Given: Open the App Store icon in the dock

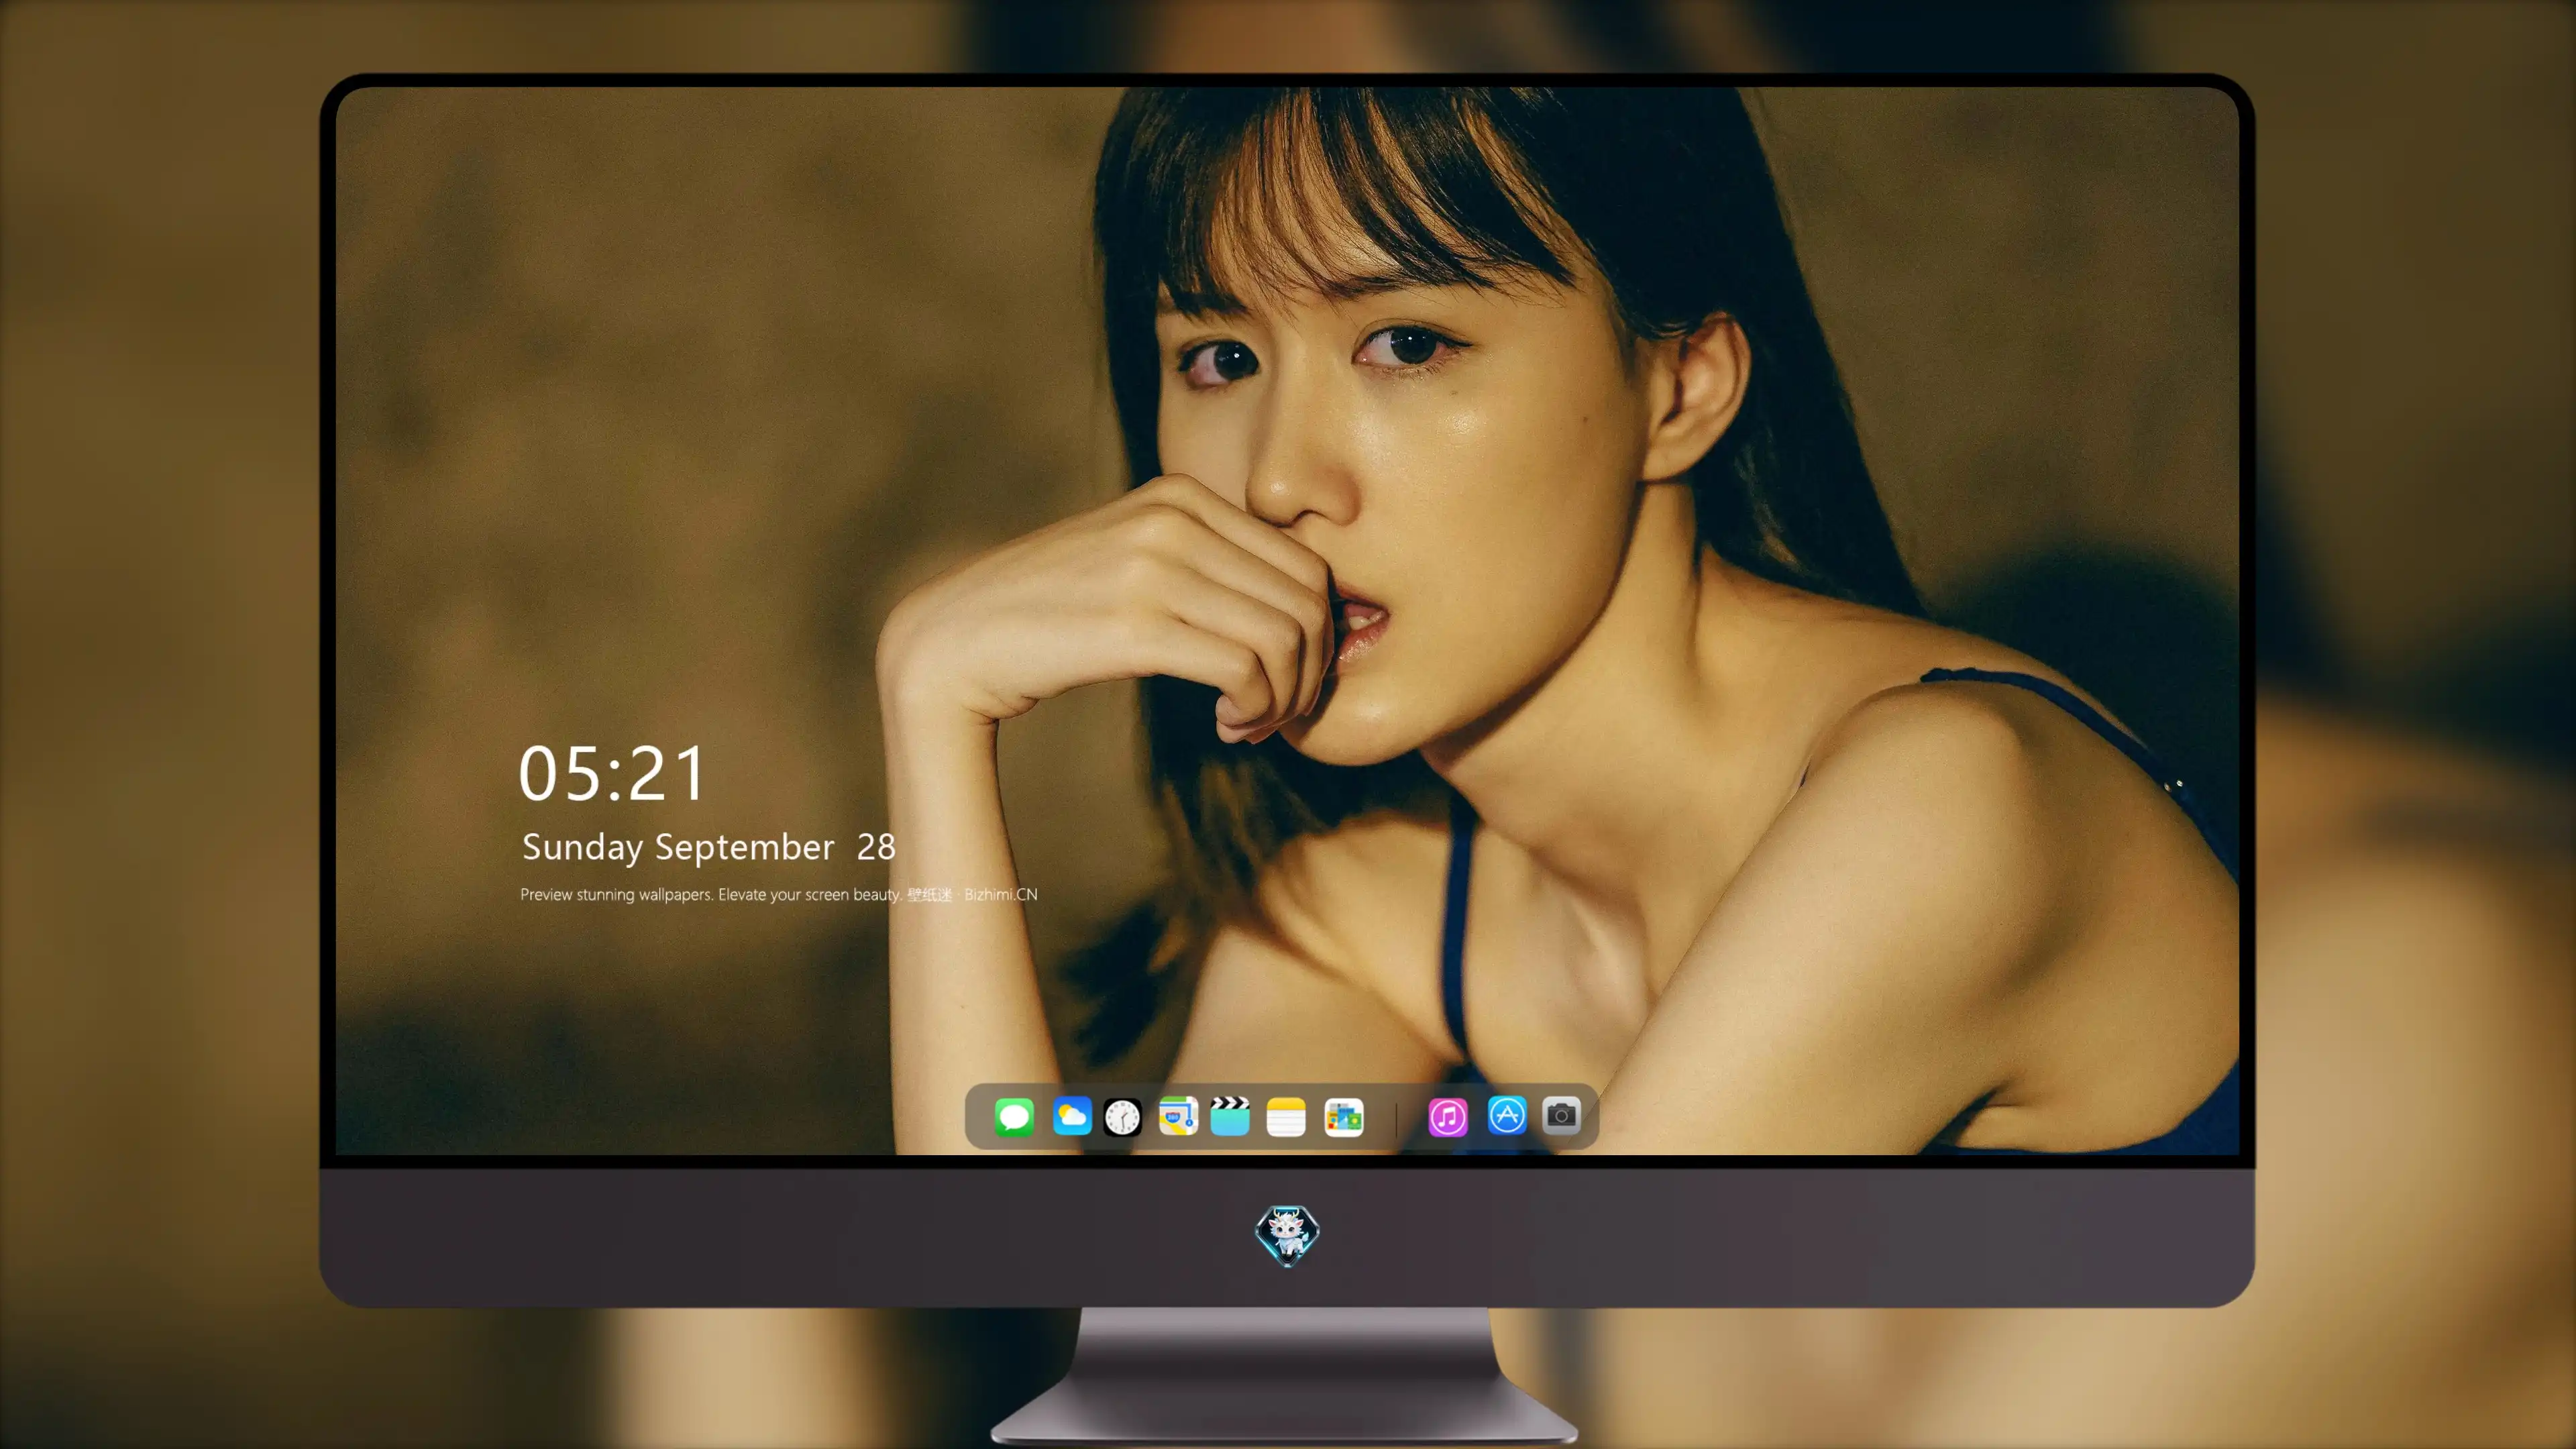Looking at the screenshot, I should 1507,1115.
